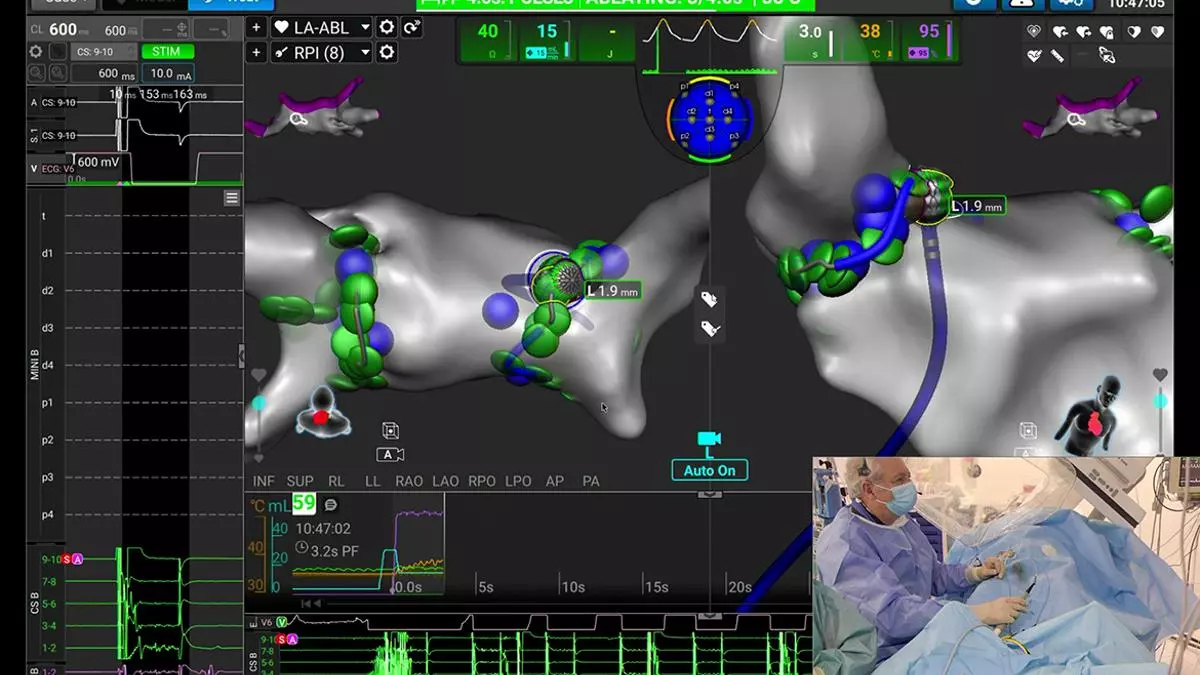Select the AP view preset
The width and height of the screenshot is (1200, 675).
pyautogui.click(x=554, y=481)
